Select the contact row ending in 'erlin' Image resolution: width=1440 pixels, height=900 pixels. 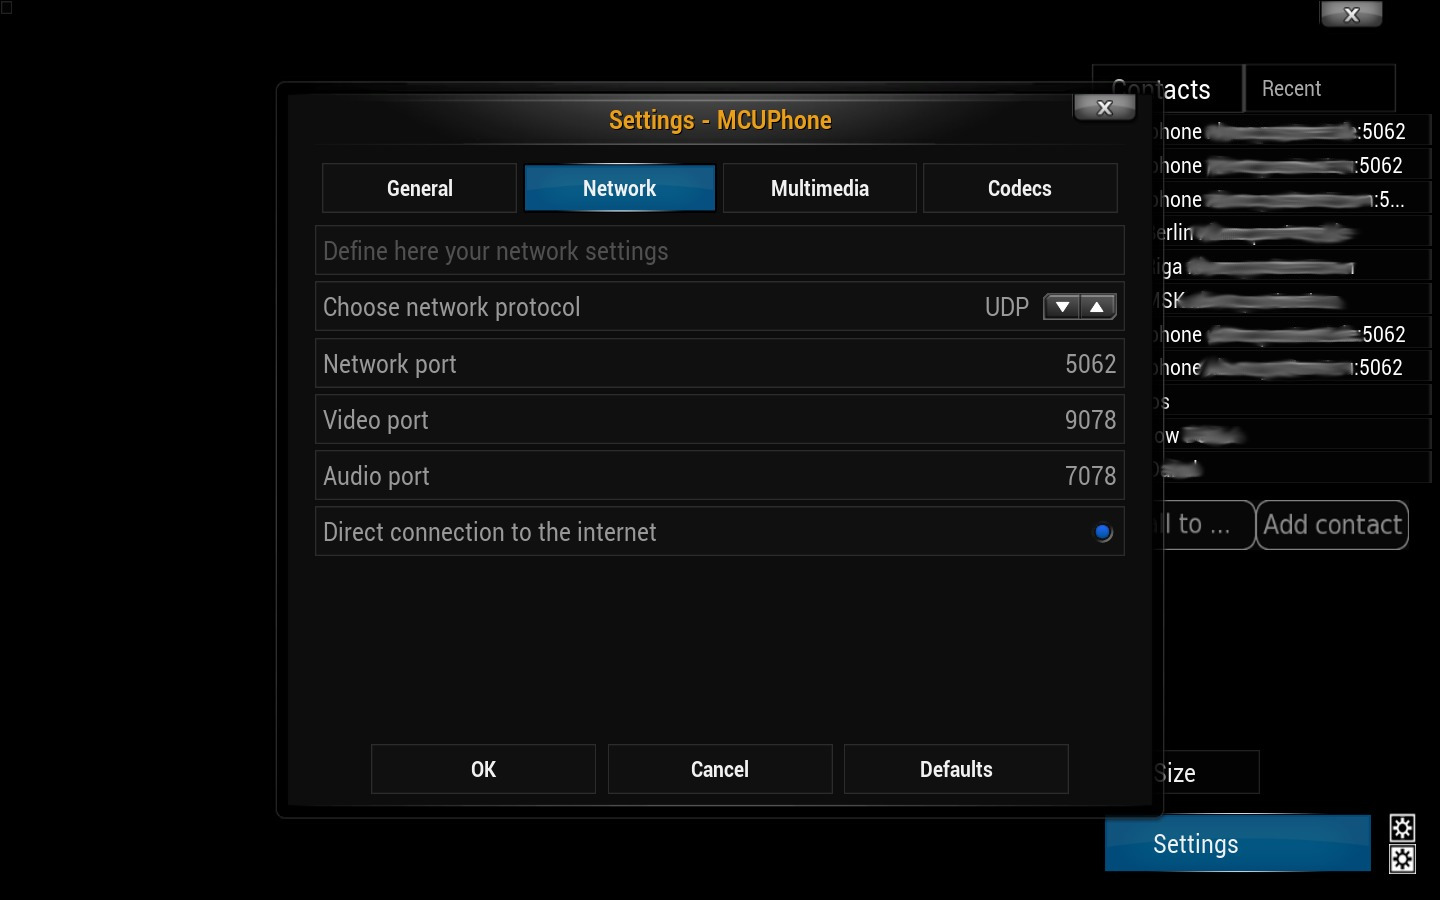[1296, 233]
